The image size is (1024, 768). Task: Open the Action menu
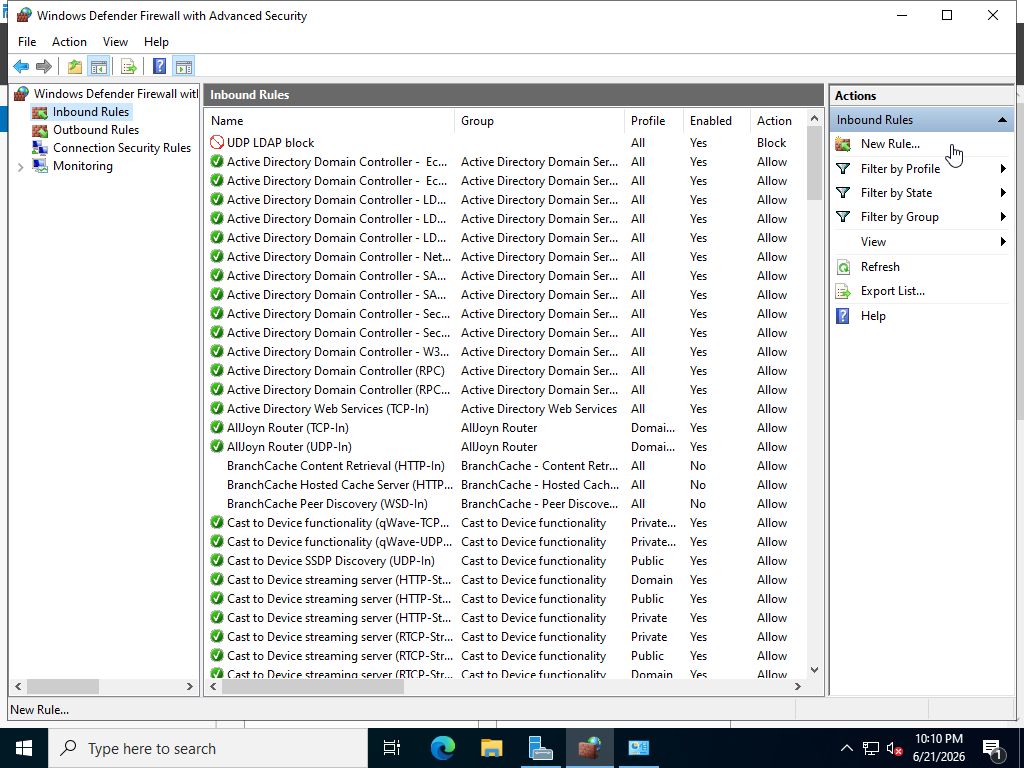pyautogui.click(x=69, y=42)
